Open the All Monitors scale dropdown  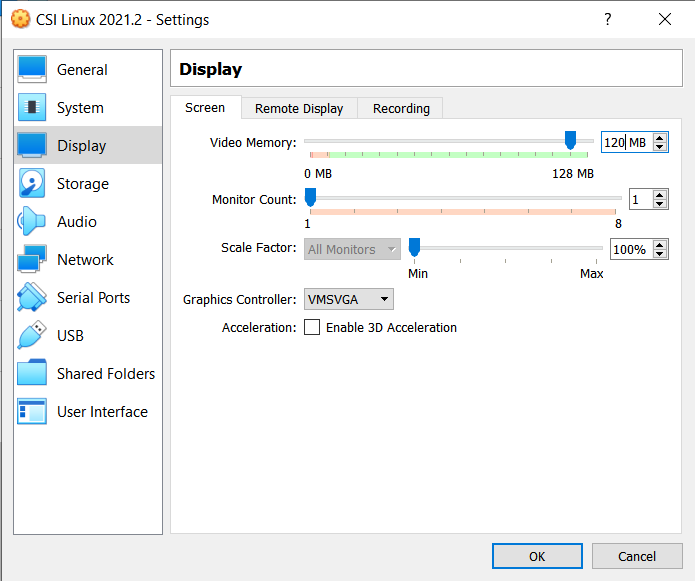[x=352, y=250]
